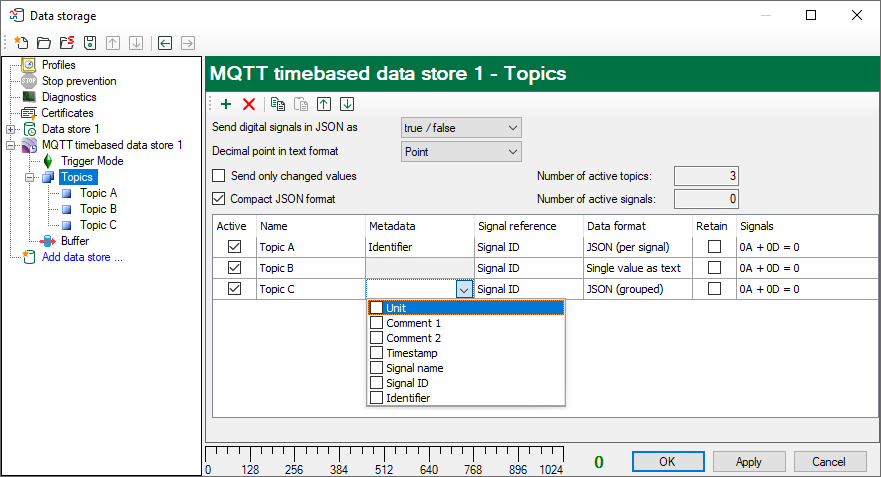Click the grey up arrow toolbar icon
Image resolution: width=881 pixels, height=477 pixels.
coord(113,43)
